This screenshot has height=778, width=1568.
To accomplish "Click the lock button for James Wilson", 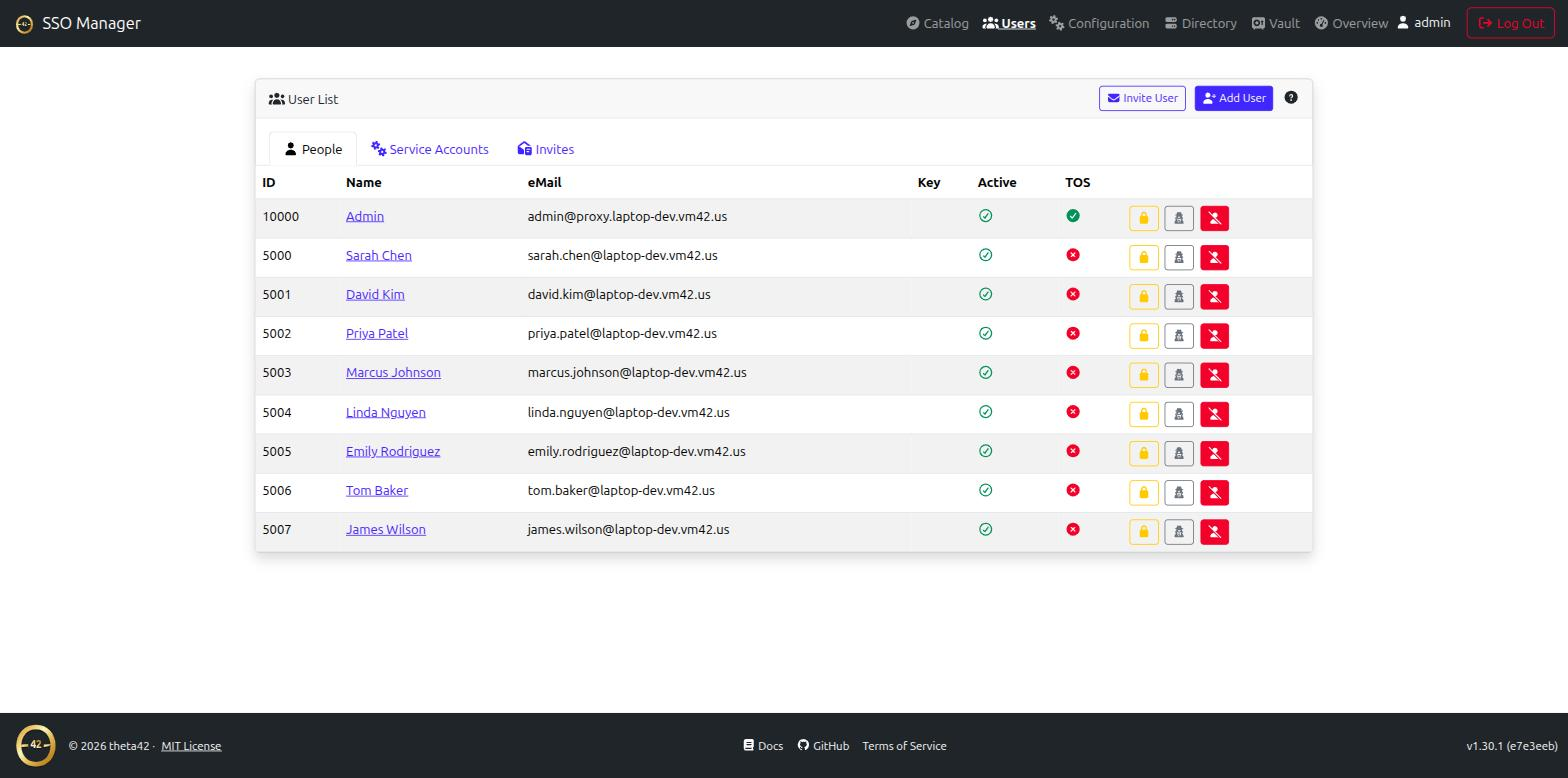I will 1144,531.
